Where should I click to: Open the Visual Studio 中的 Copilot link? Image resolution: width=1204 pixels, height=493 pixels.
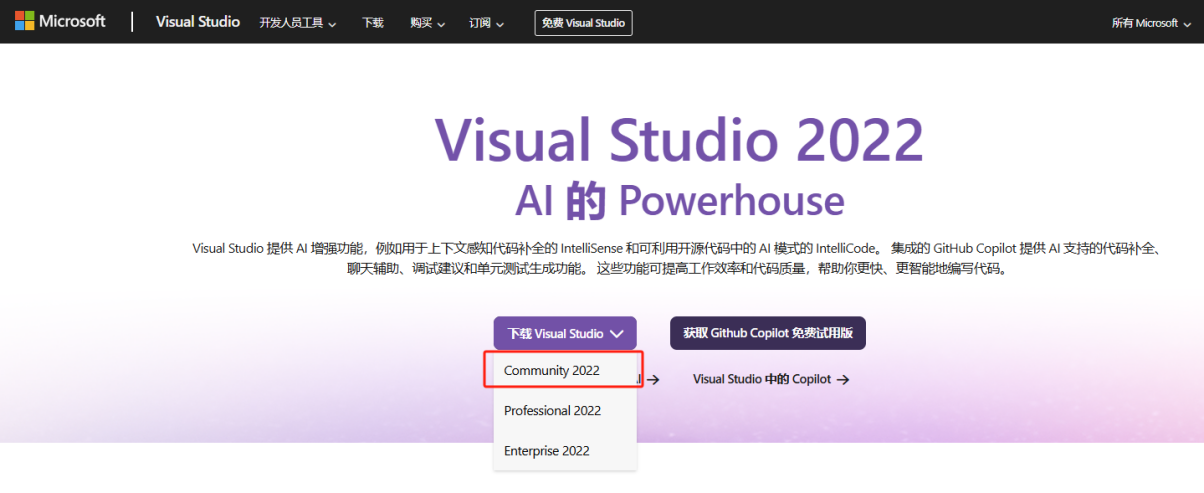(x=771, y=380)
